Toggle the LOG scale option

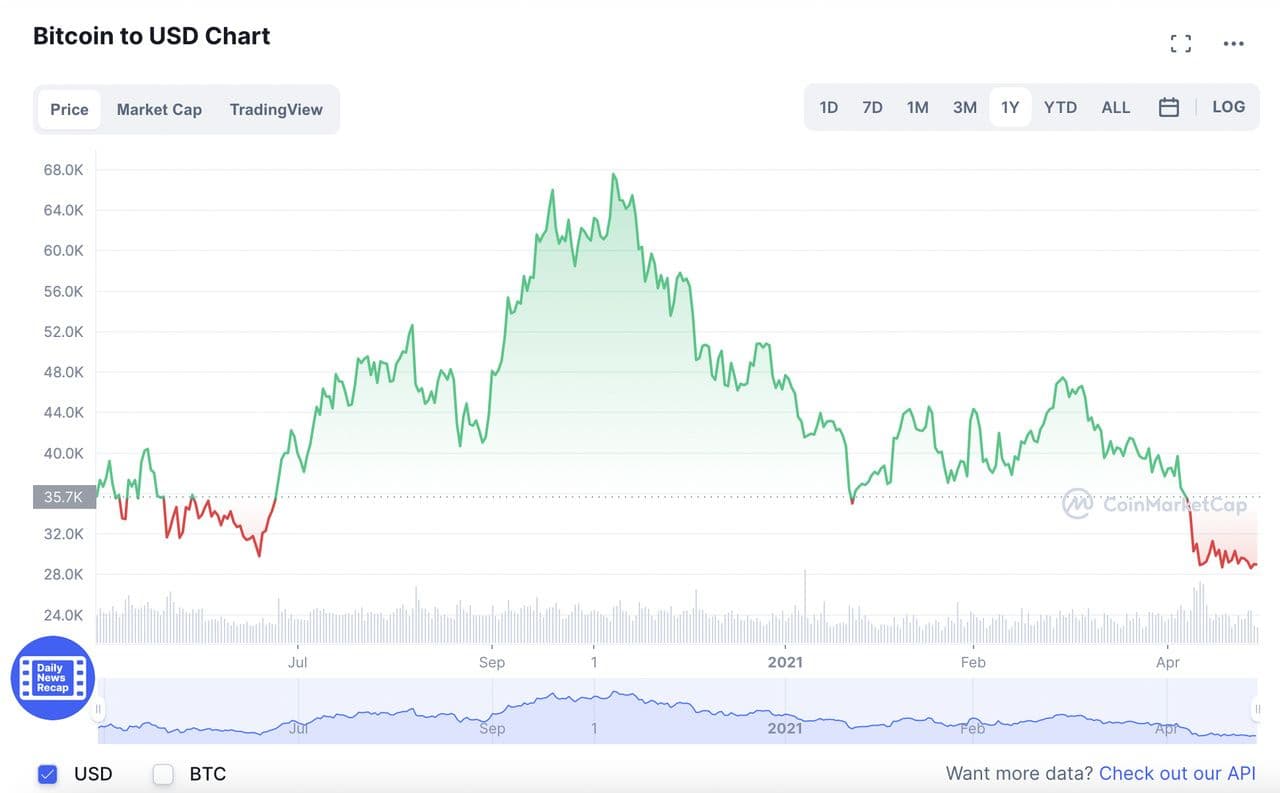tap(1228, 107)
